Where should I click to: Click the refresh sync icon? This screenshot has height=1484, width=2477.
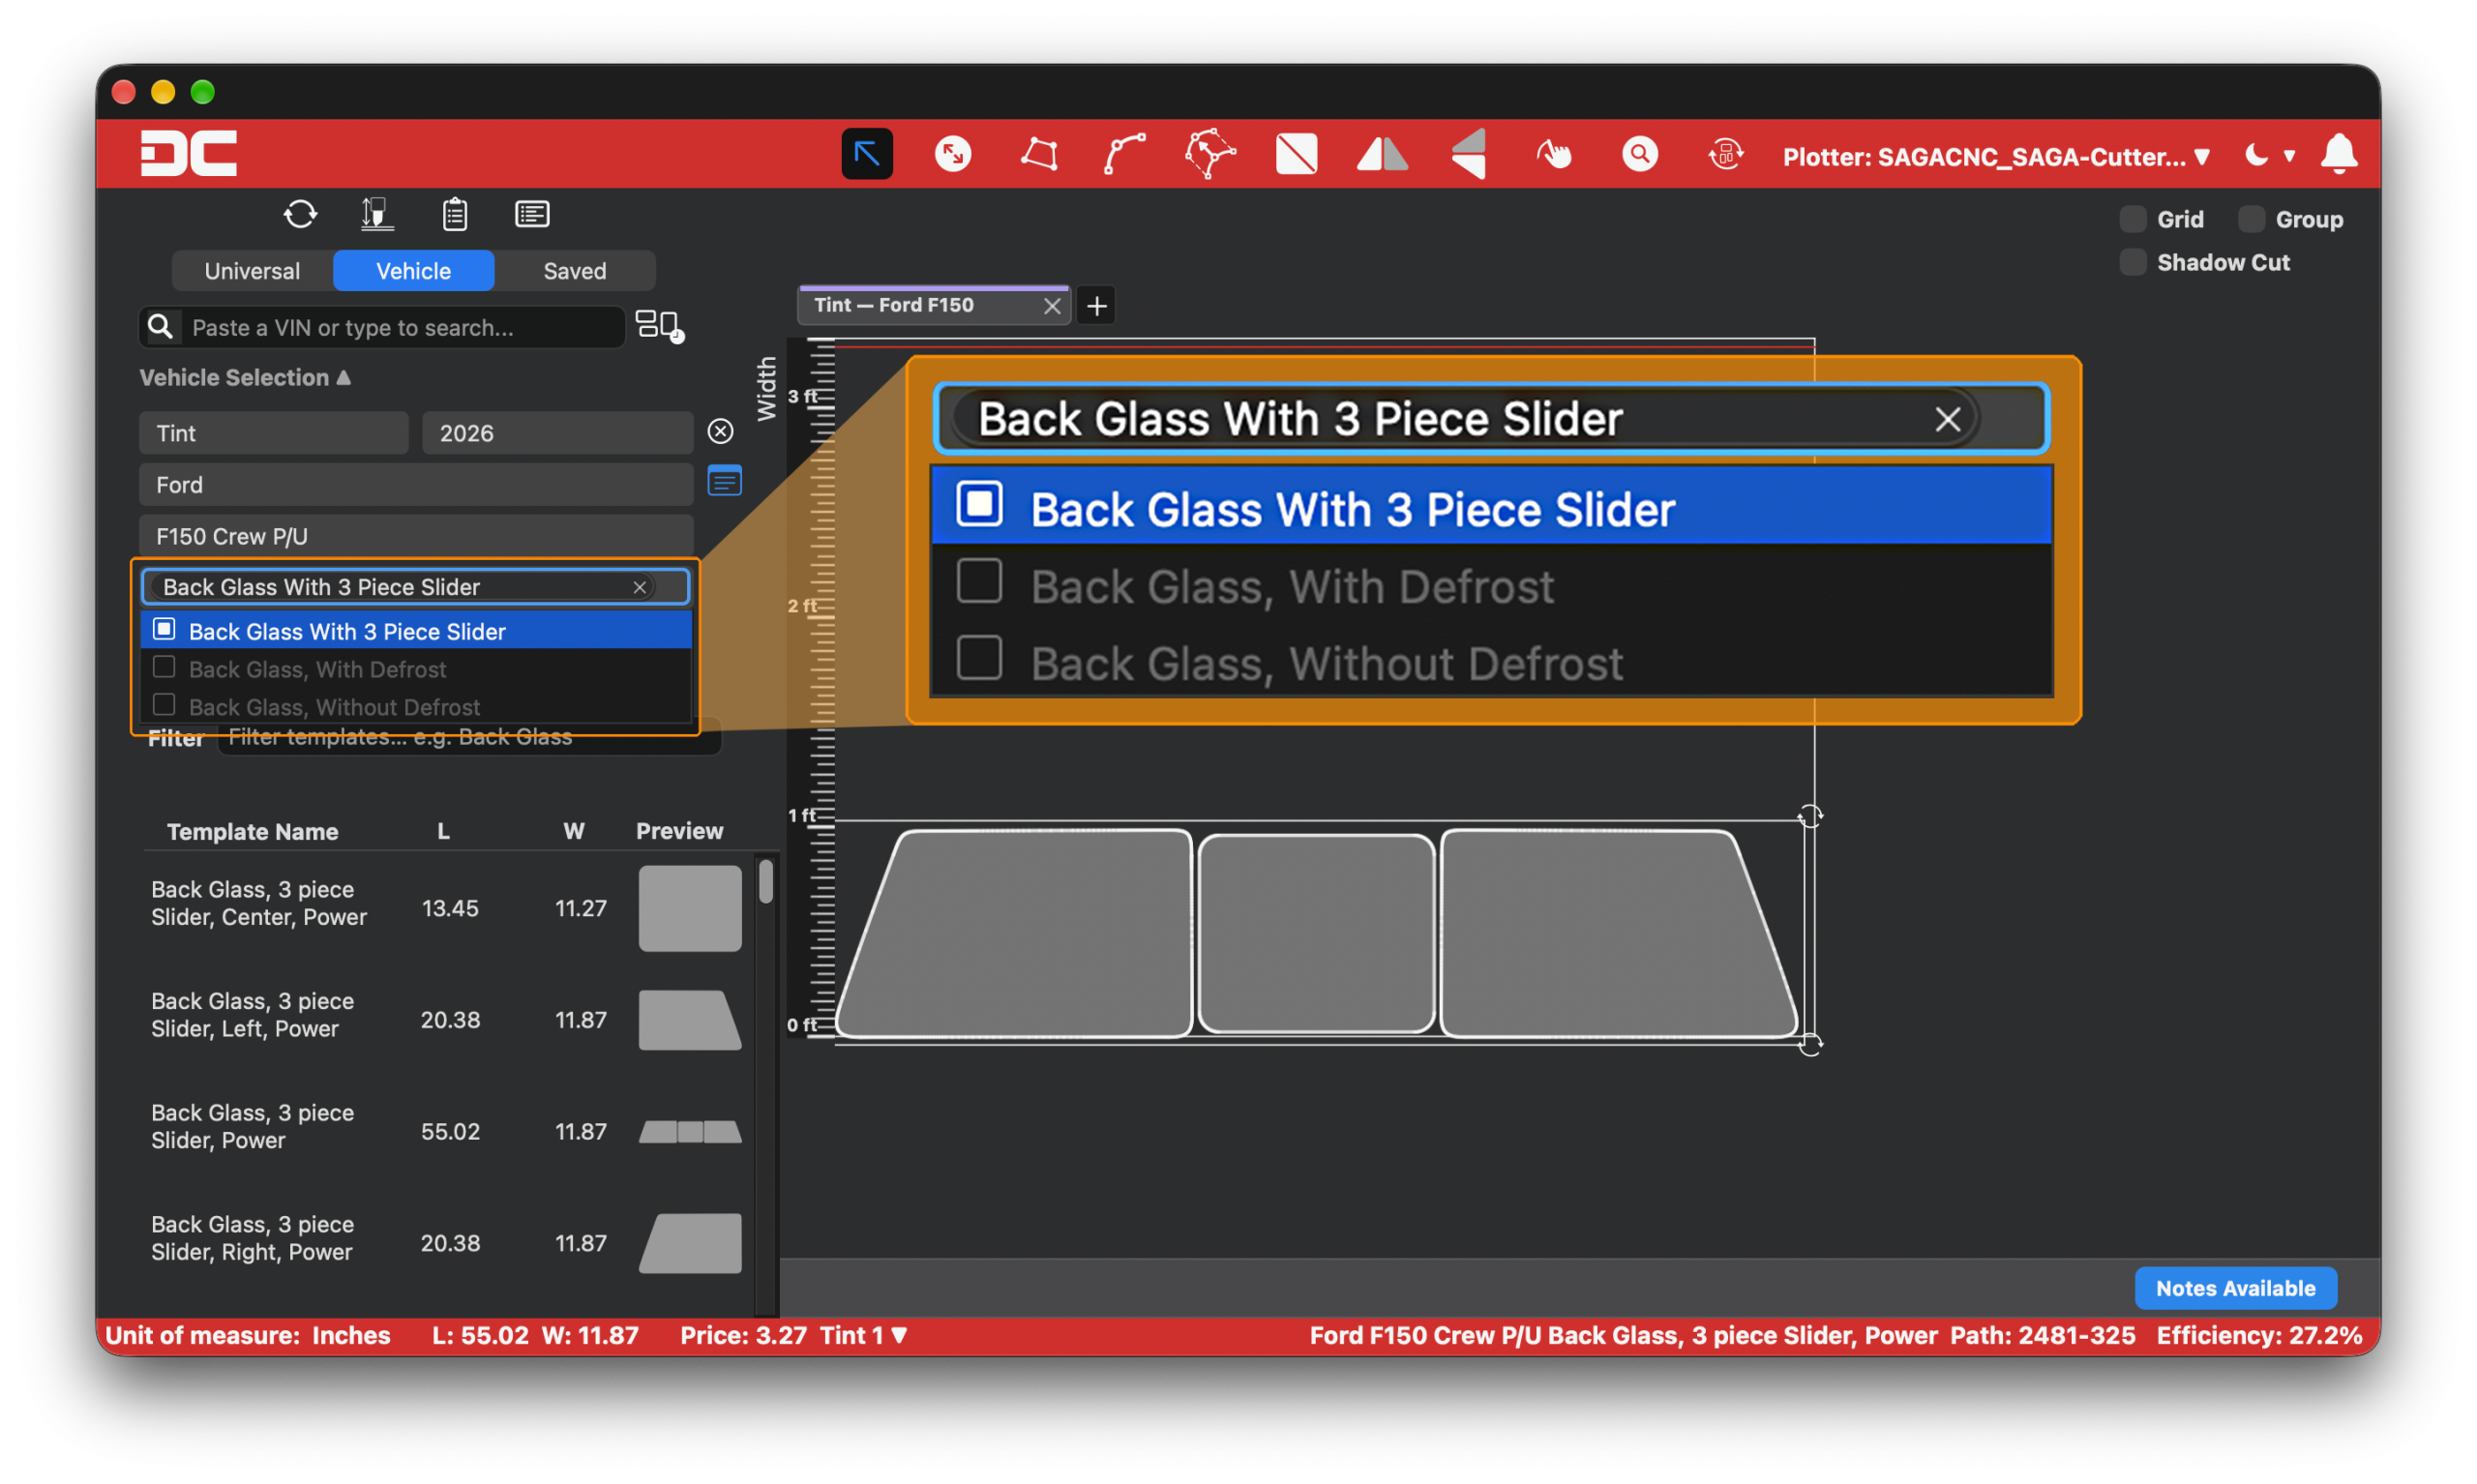tap(300, 214)
